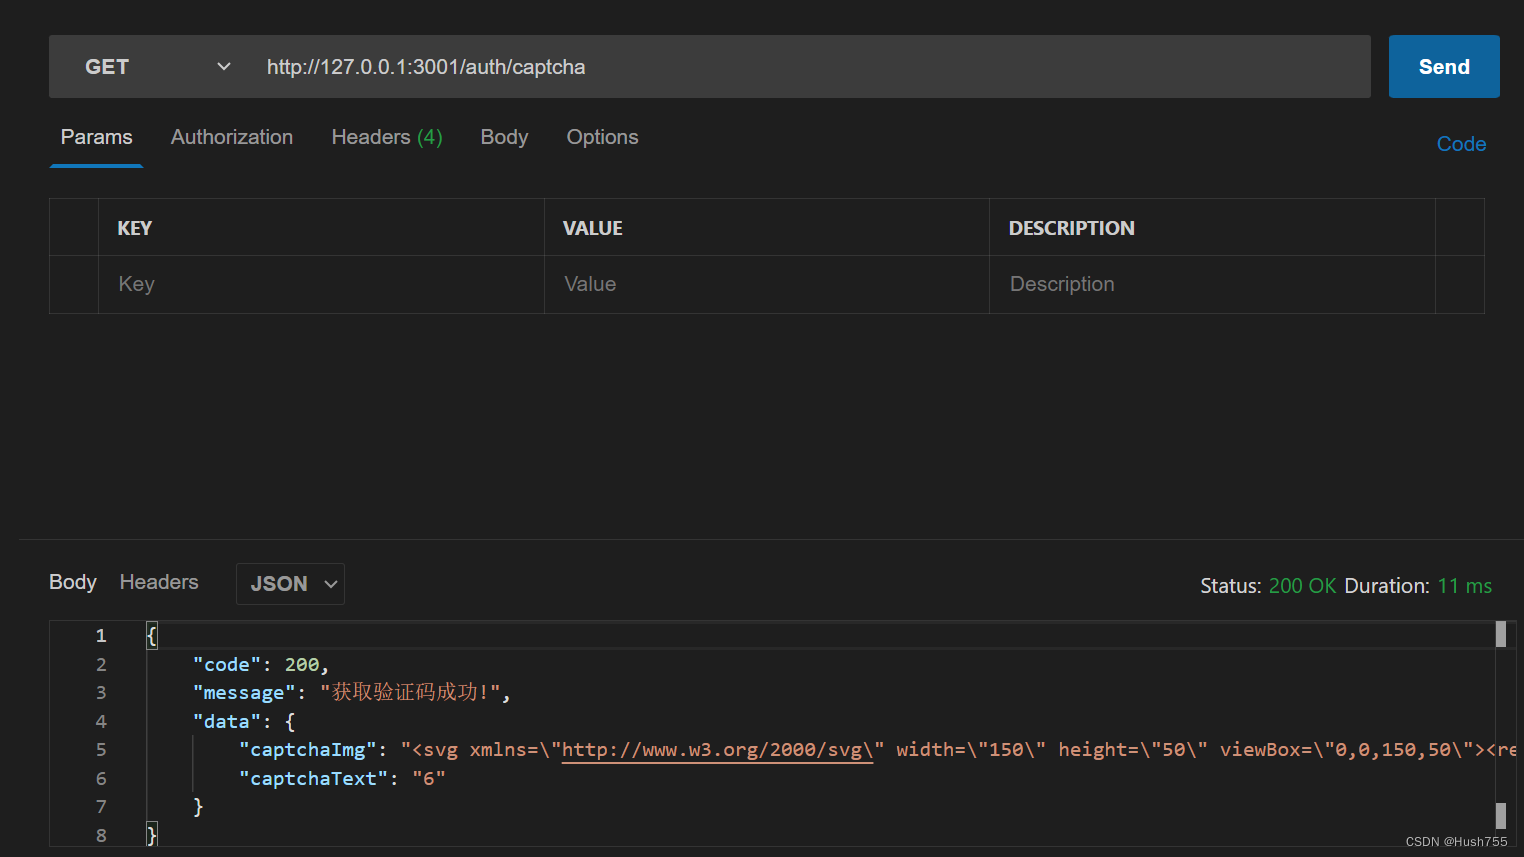The width and height of the screenshot is (1524, 857).
Task: Select the request Body tab
Action: click(x=504, y=137)
